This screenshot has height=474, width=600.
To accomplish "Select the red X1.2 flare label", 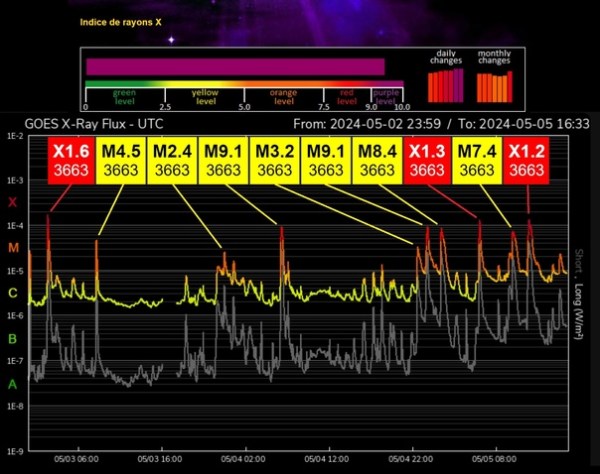I will tap(527, 160).
